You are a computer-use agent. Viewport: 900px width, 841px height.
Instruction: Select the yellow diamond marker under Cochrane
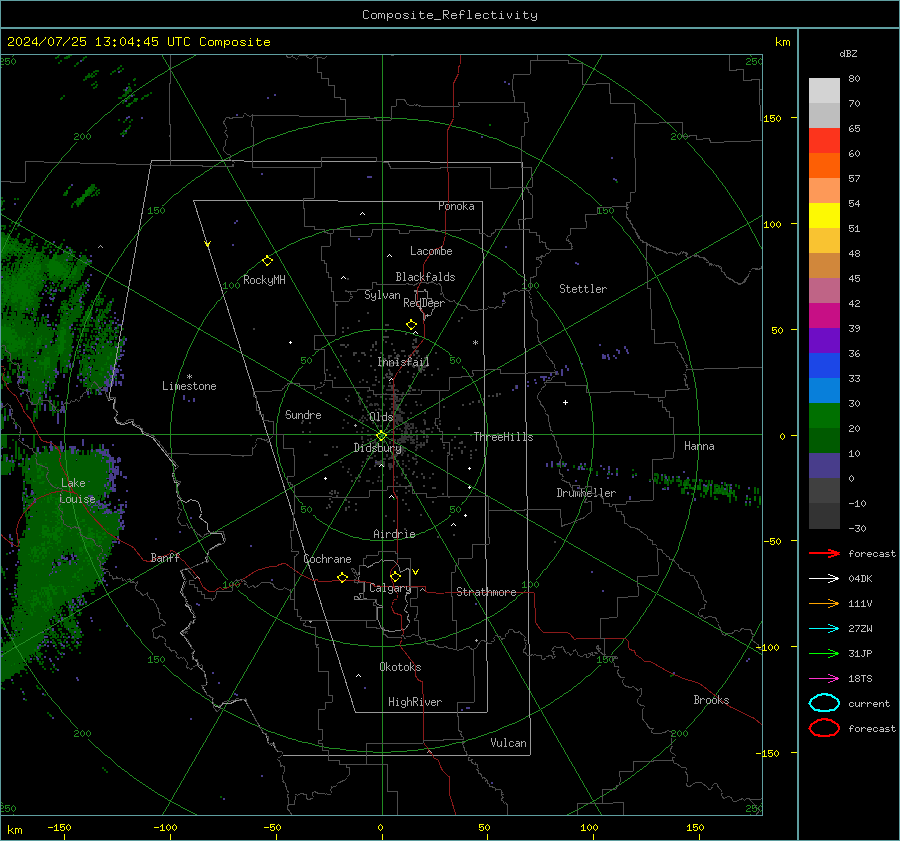[342, 578]
